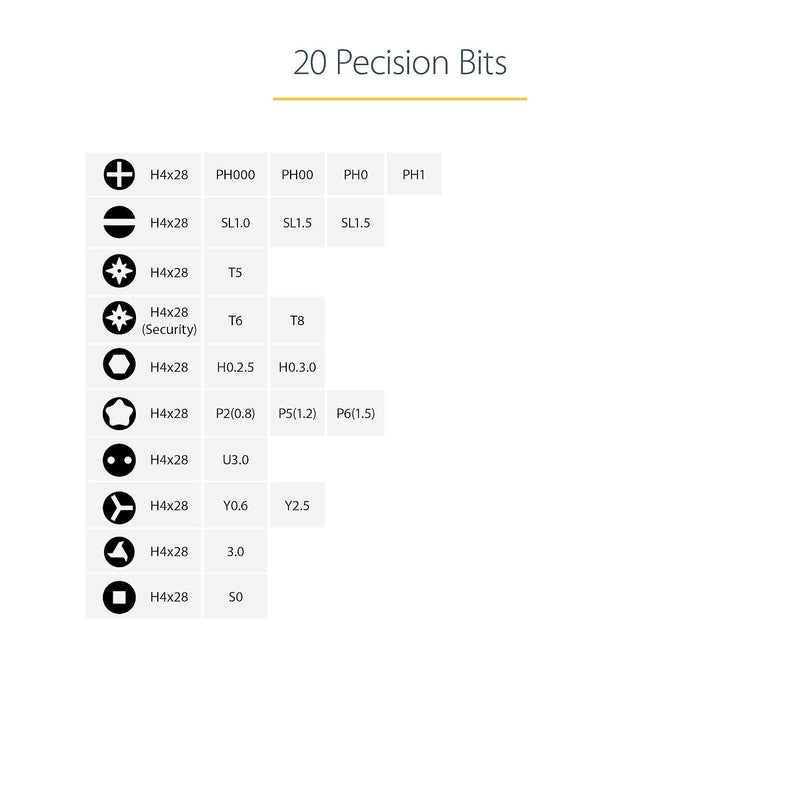This screenshot has height=800, width=800.
Task: Select the PH000 cell
Action: [x=235, y=174]
